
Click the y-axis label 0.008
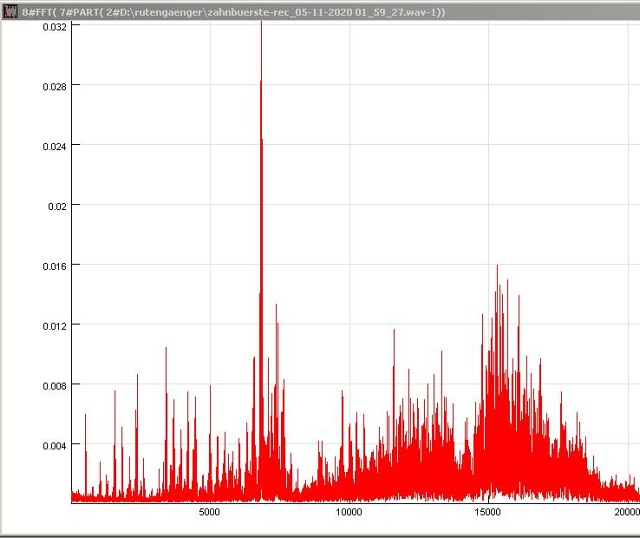(54, 386)
